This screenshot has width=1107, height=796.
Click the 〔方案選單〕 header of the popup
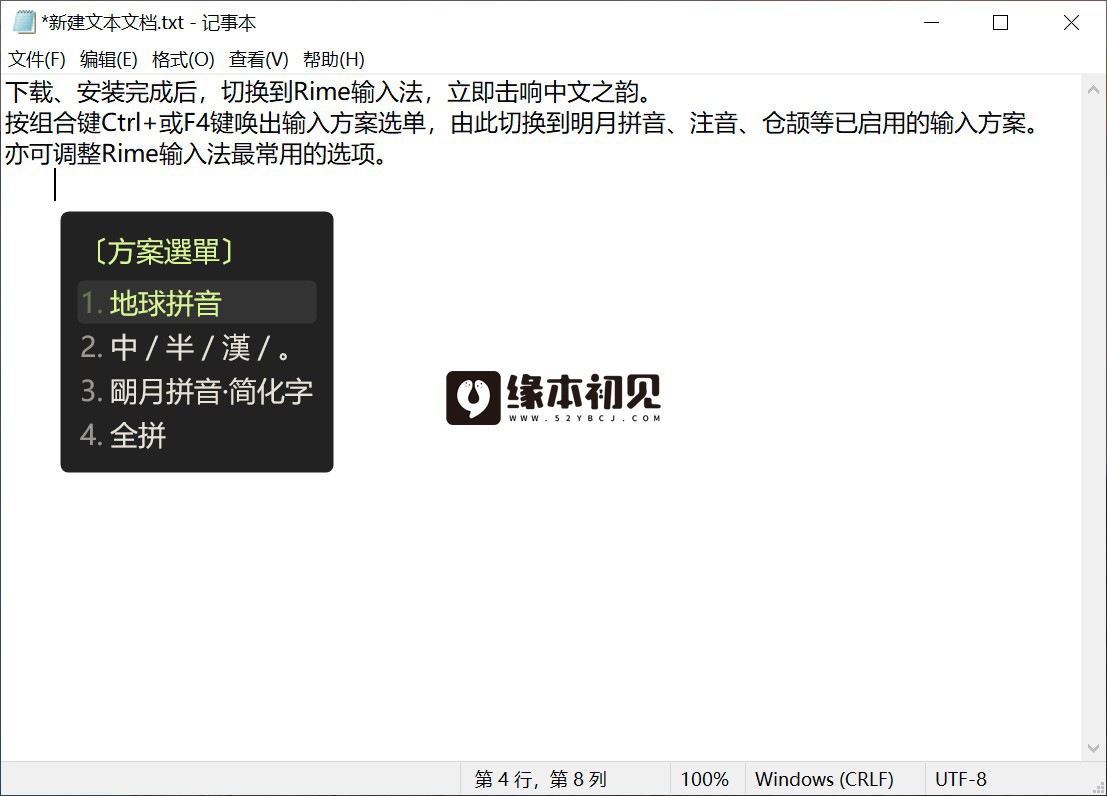(164, 251)
